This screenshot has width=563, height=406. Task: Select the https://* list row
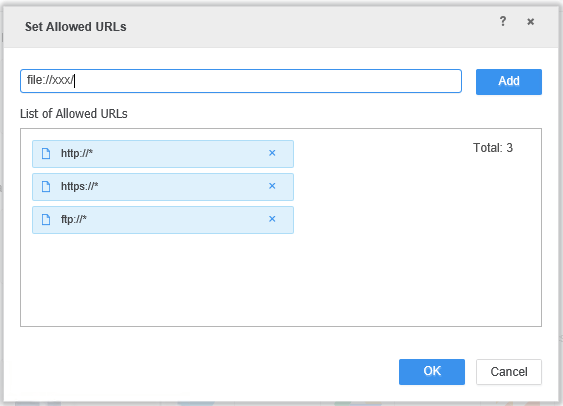[x=163, y=187]
